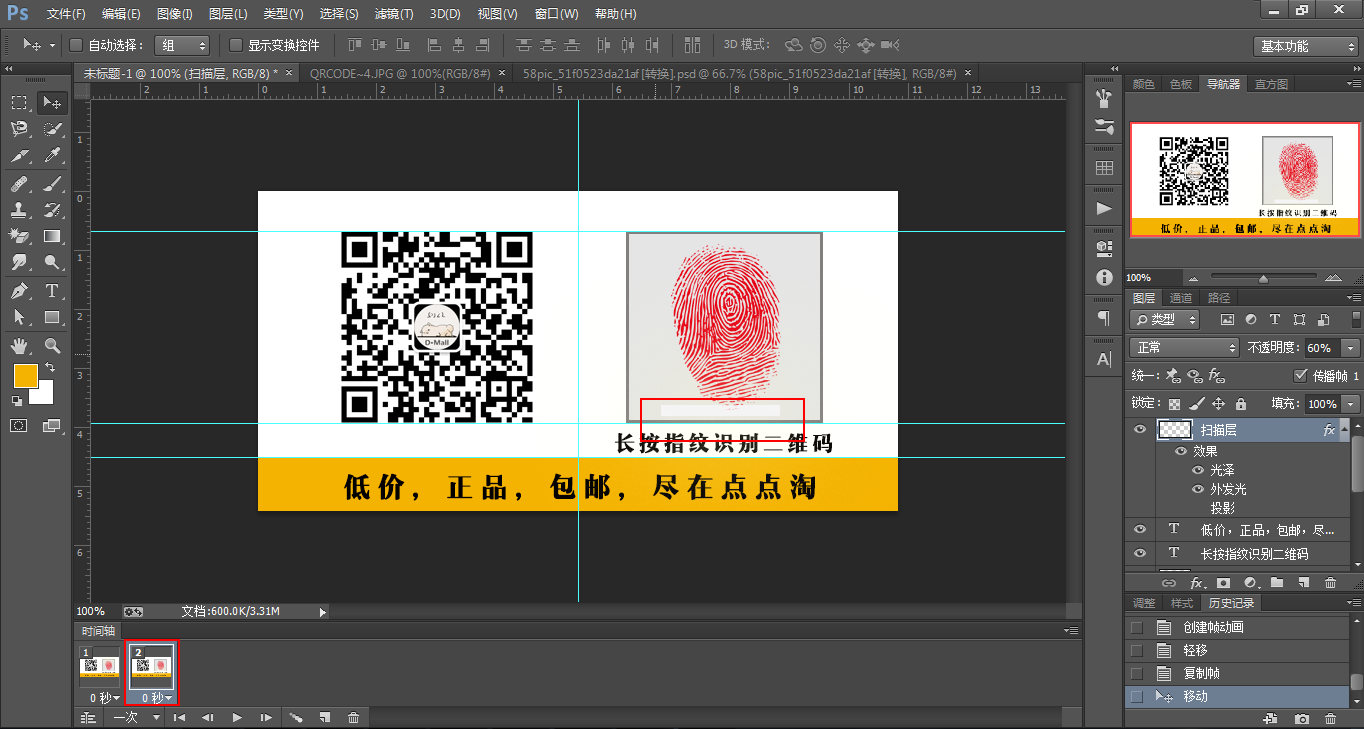Hide the 外发光 effect

[x=1198, y=489]
